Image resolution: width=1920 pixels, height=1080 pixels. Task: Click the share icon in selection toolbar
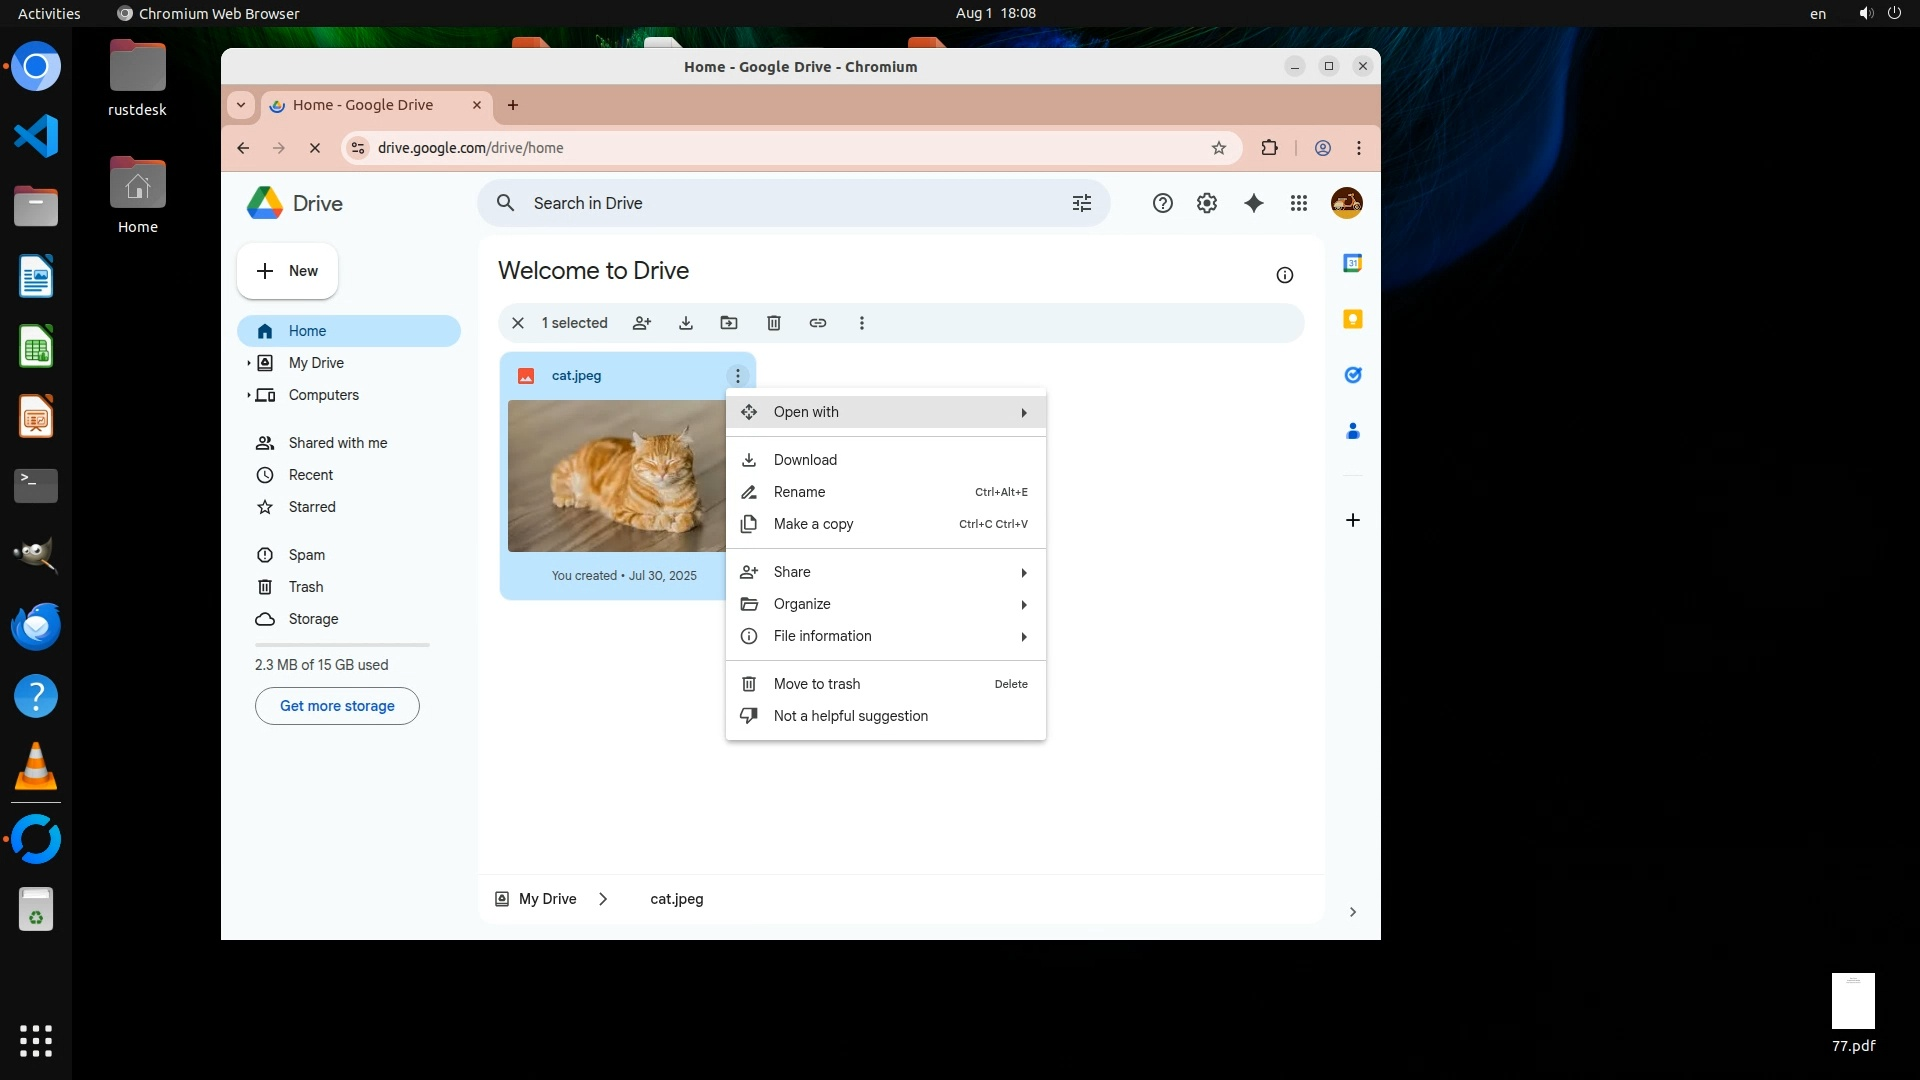[x=642, y=323]
